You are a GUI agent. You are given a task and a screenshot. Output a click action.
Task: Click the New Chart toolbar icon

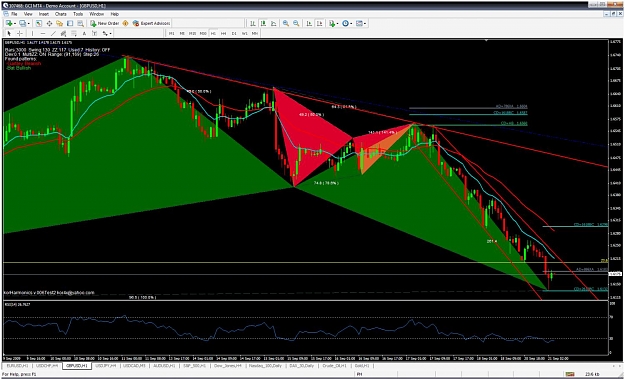(x=9, y=23)
